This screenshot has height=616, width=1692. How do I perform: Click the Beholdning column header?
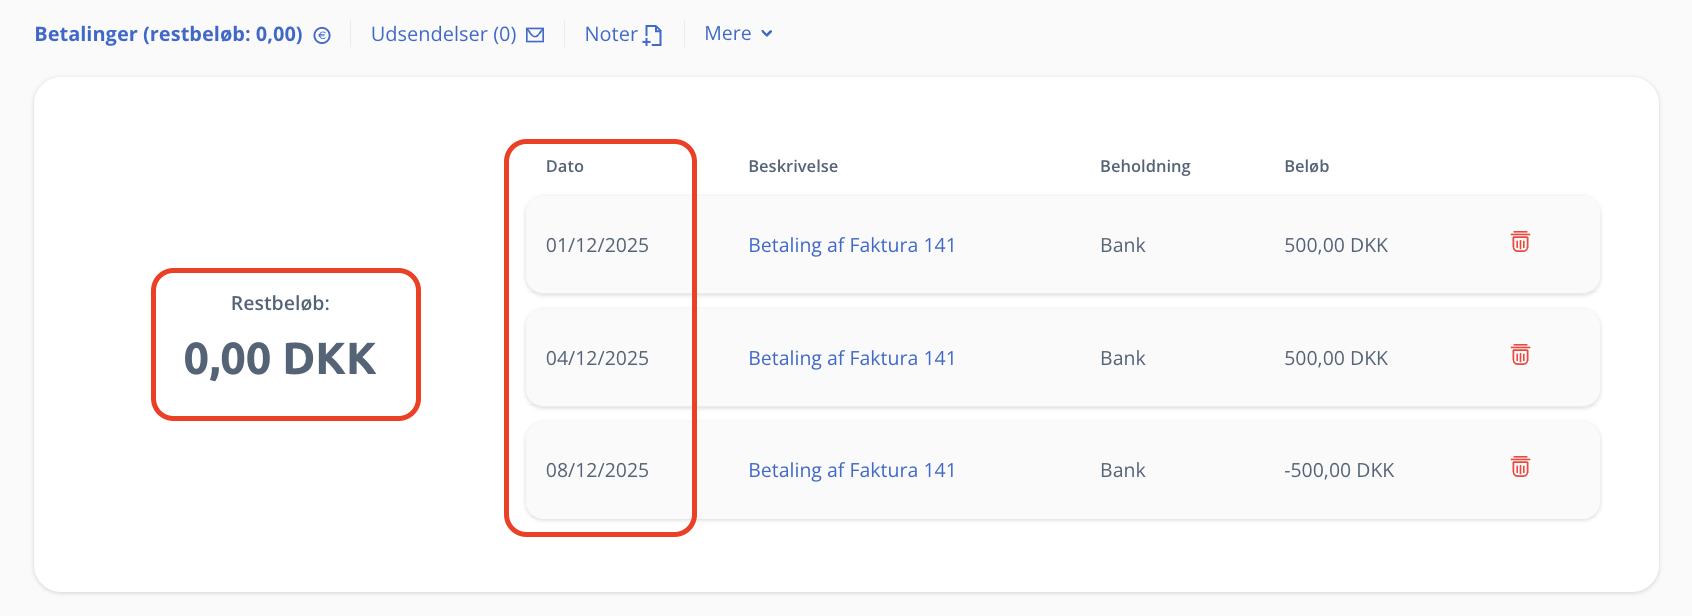click(x=1145, y=166)
